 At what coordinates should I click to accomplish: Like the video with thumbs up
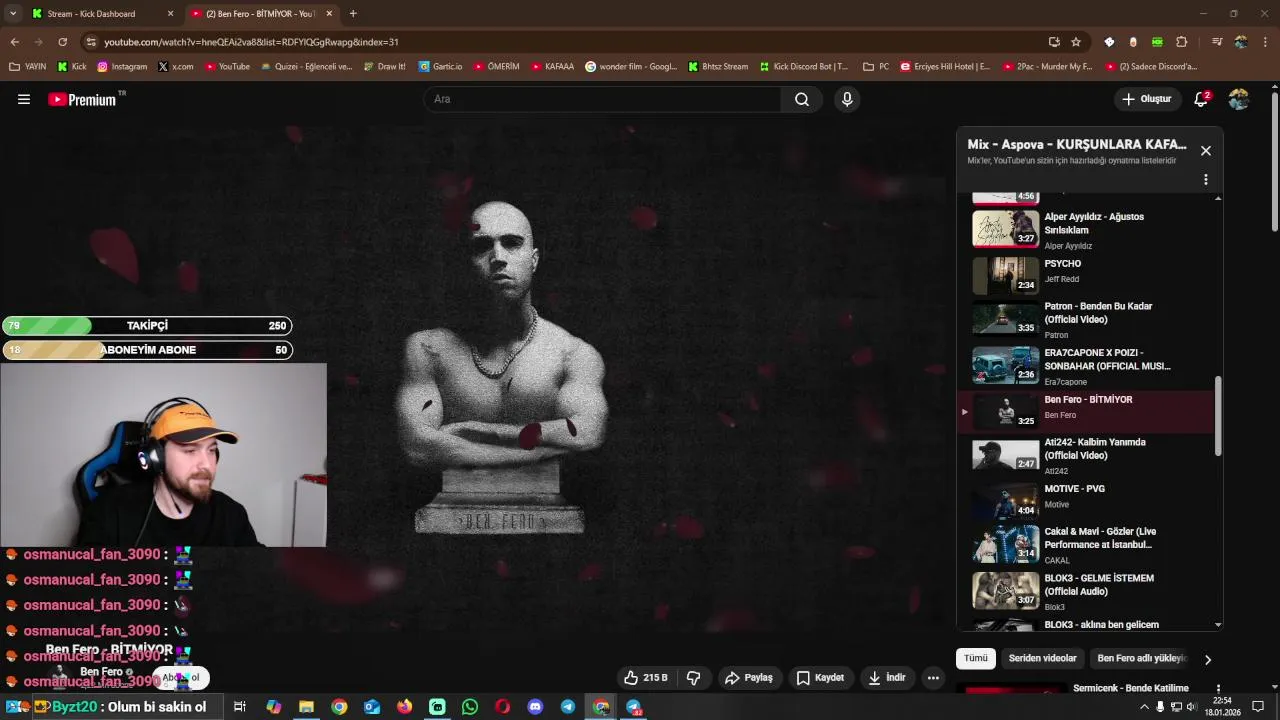click(x=645, y=677)
